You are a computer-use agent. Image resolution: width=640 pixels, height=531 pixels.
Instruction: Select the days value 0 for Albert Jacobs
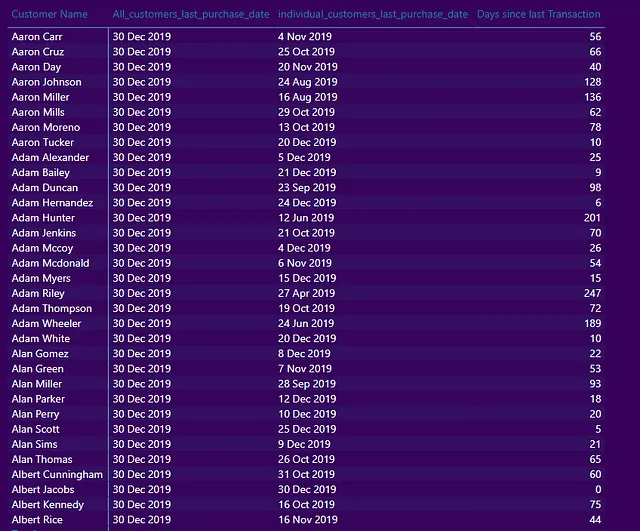click(x=598, y=490)
